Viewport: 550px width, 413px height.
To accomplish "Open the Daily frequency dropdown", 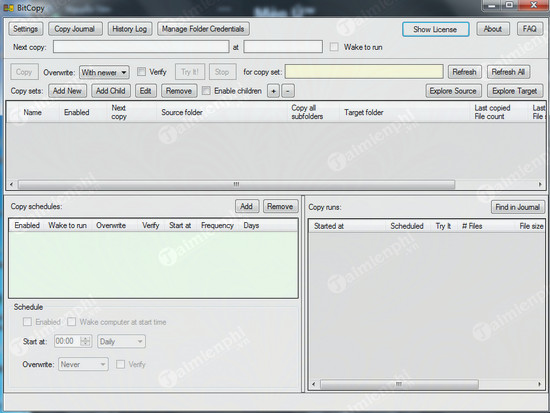I will pyautogui.click(x=121, y=341).
